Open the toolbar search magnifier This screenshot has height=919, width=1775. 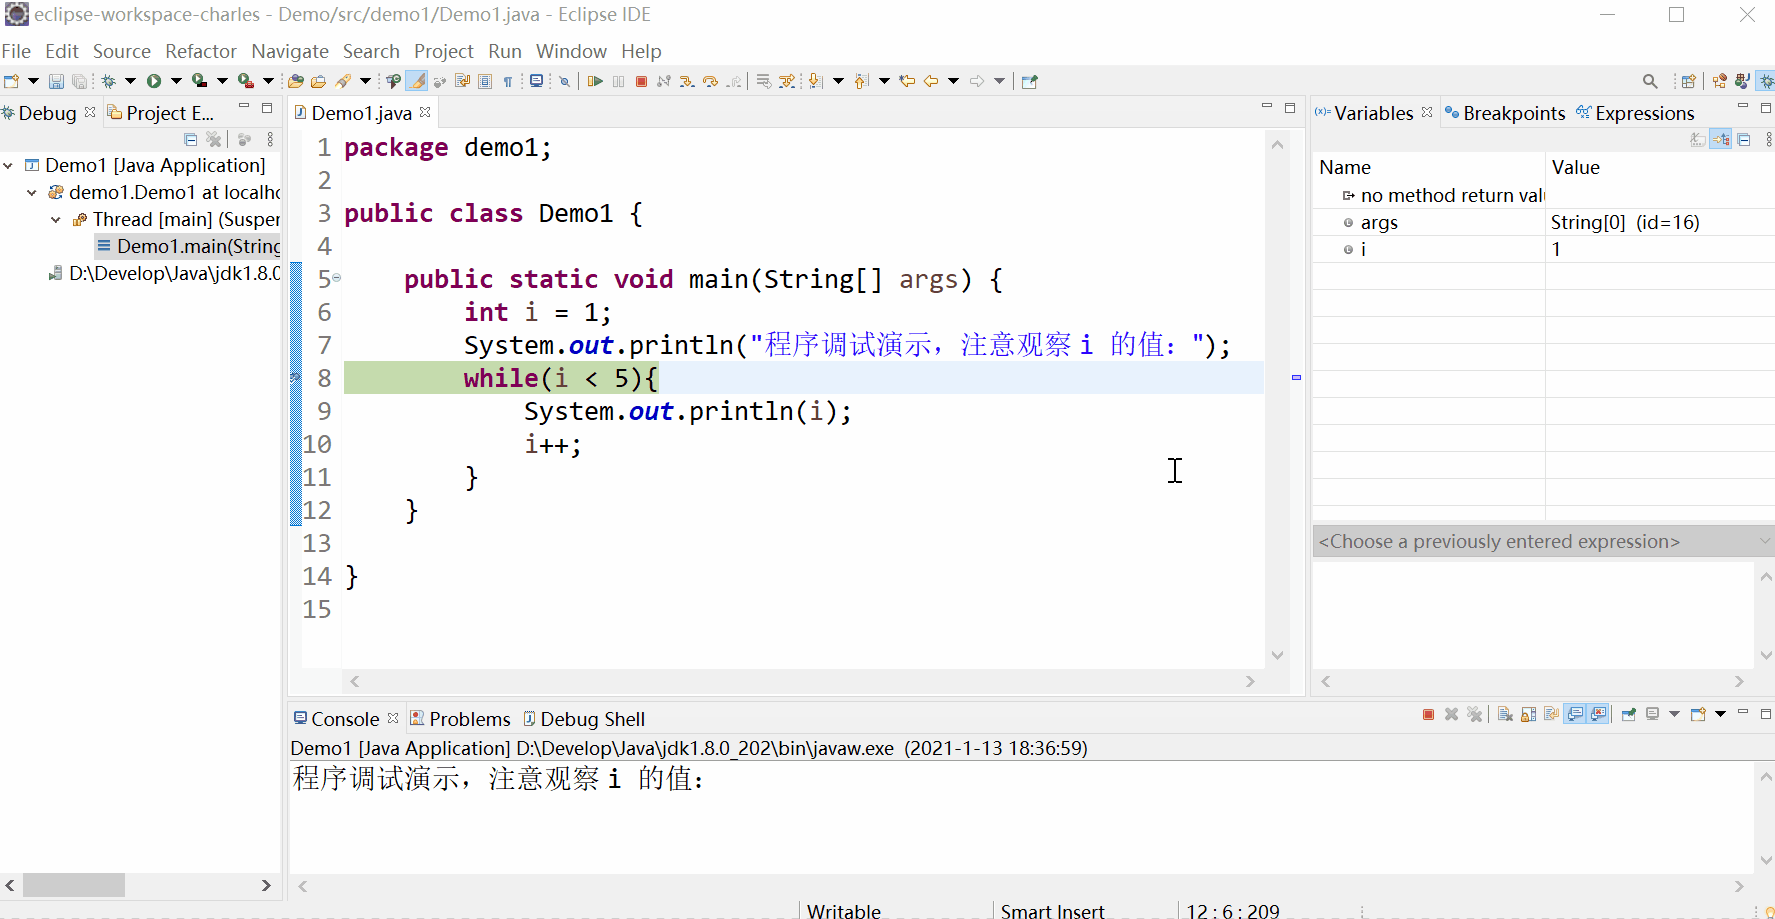[x=1650, y=81]
